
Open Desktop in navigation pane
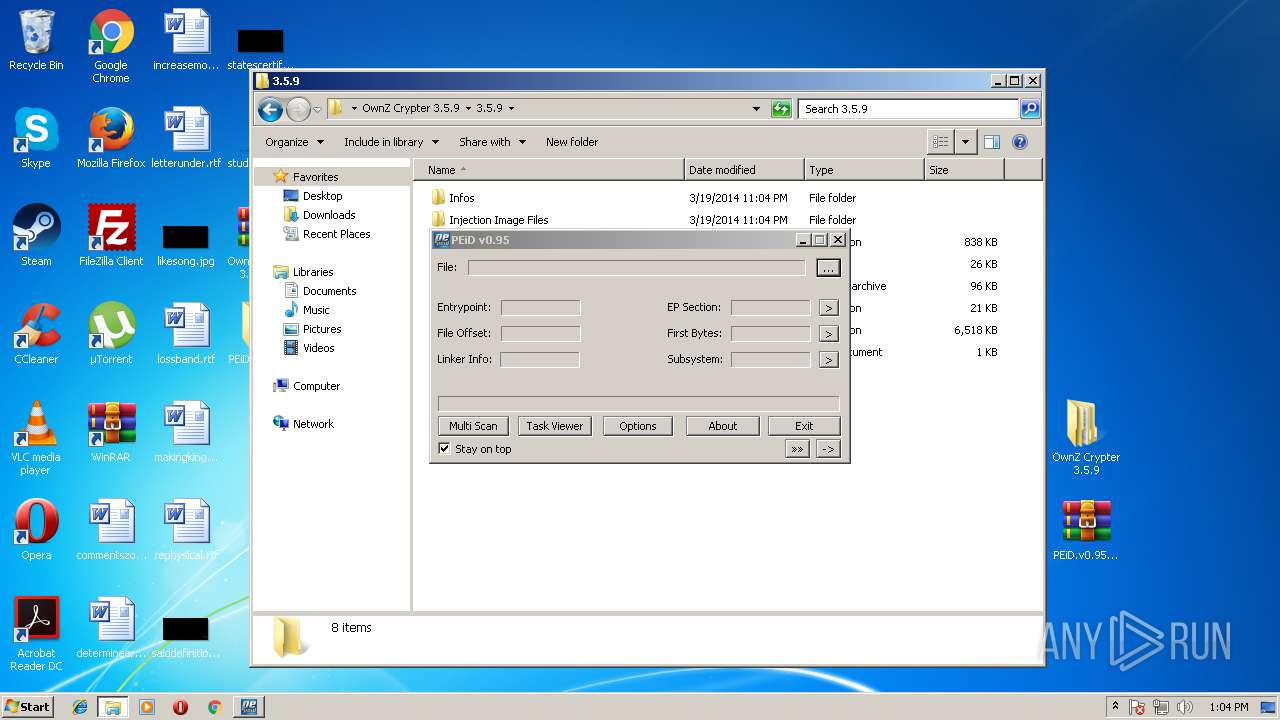[x=312, y=196]
